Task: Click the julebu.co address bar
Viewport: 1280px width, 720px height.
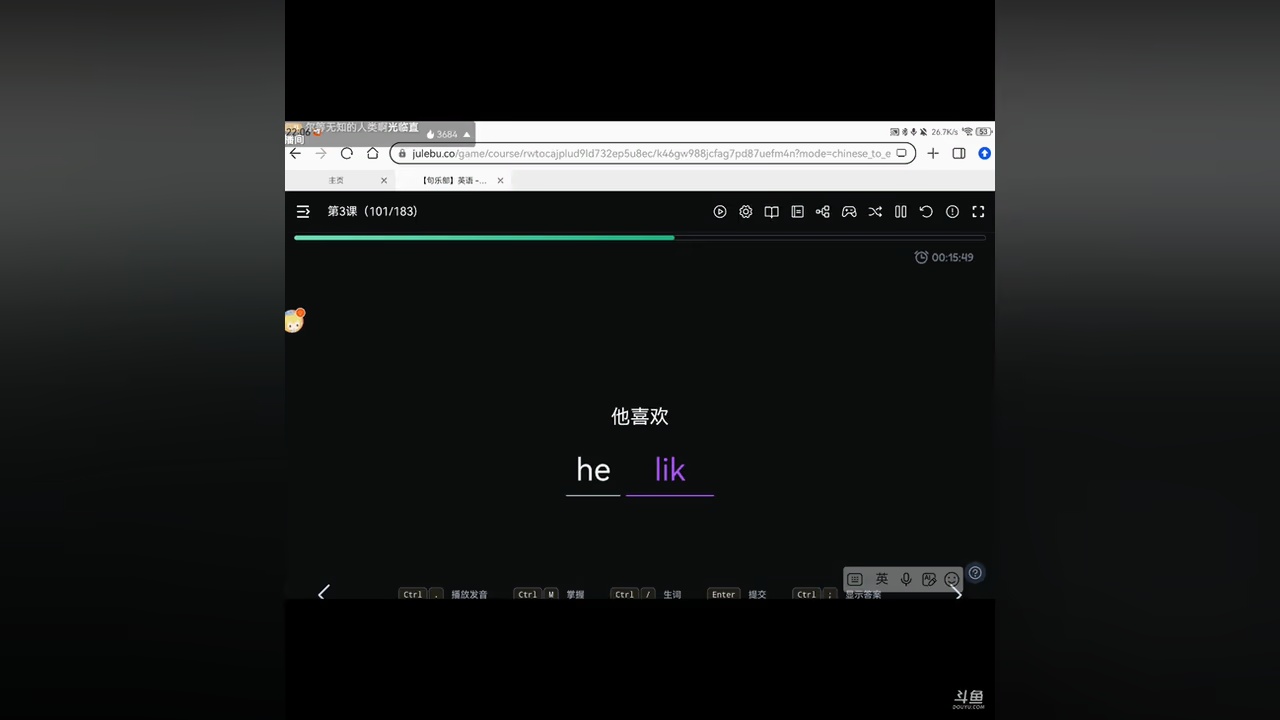Action: (652, 153)
